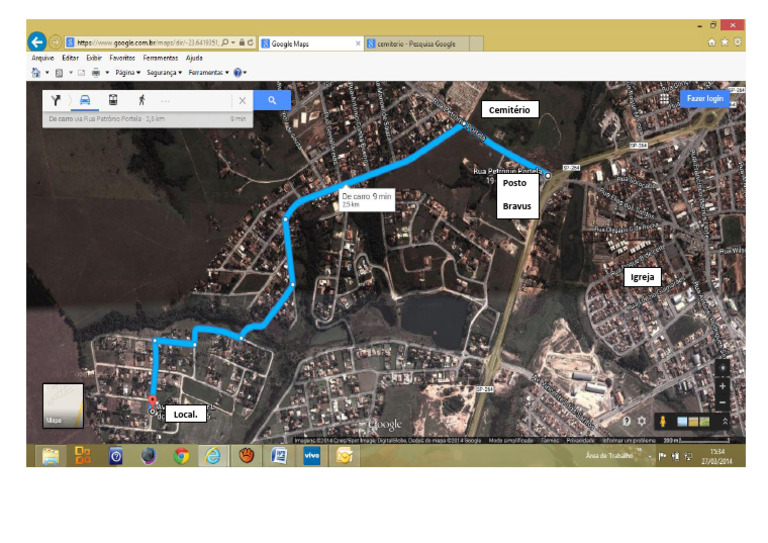Viewport: 768px width, 543px height.
Task: Click the browser back arrow button
Action: [37, 42]
